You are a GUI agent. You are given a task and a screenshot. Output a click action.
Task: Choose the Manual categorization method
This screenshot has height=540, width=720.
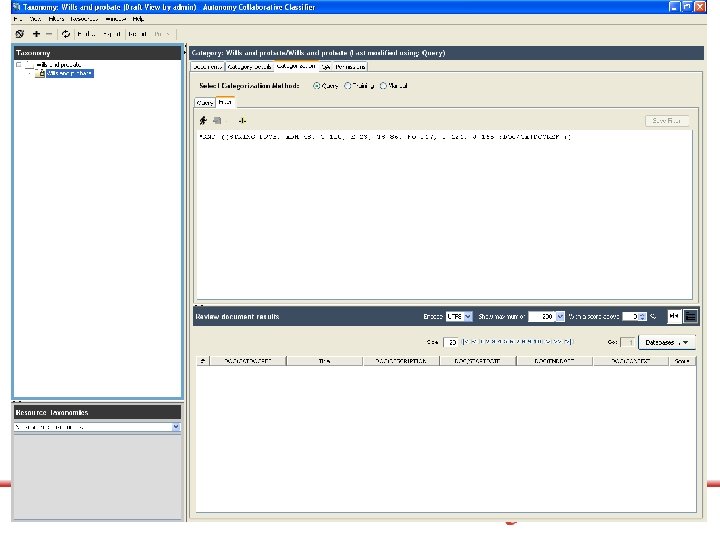[383, 86]
